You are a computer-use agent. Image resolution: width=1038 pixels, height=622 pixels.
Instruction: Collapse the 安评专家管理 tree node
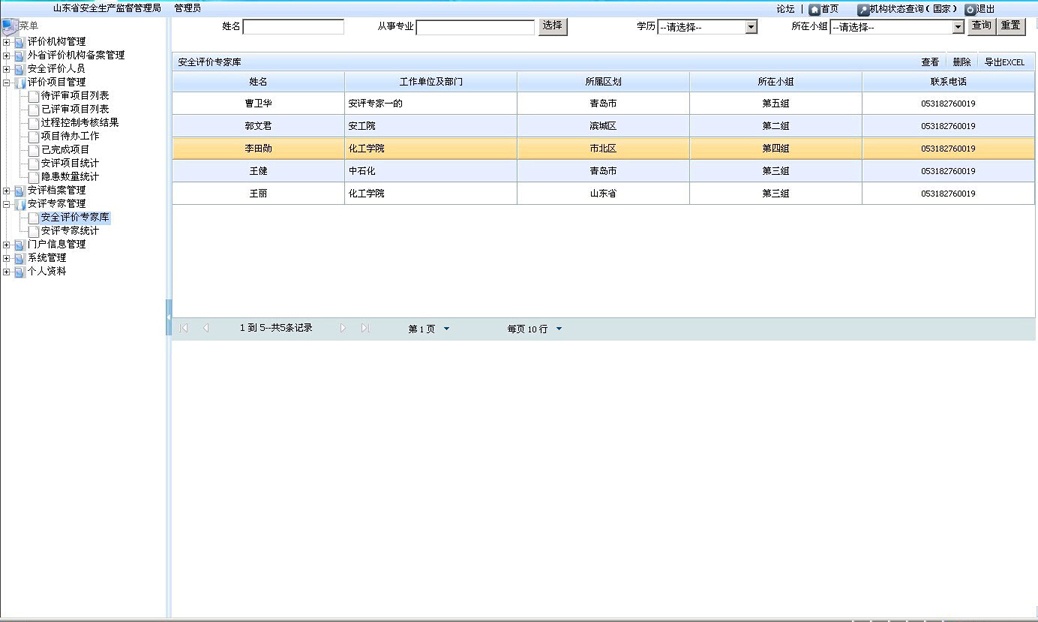[7, 204]
